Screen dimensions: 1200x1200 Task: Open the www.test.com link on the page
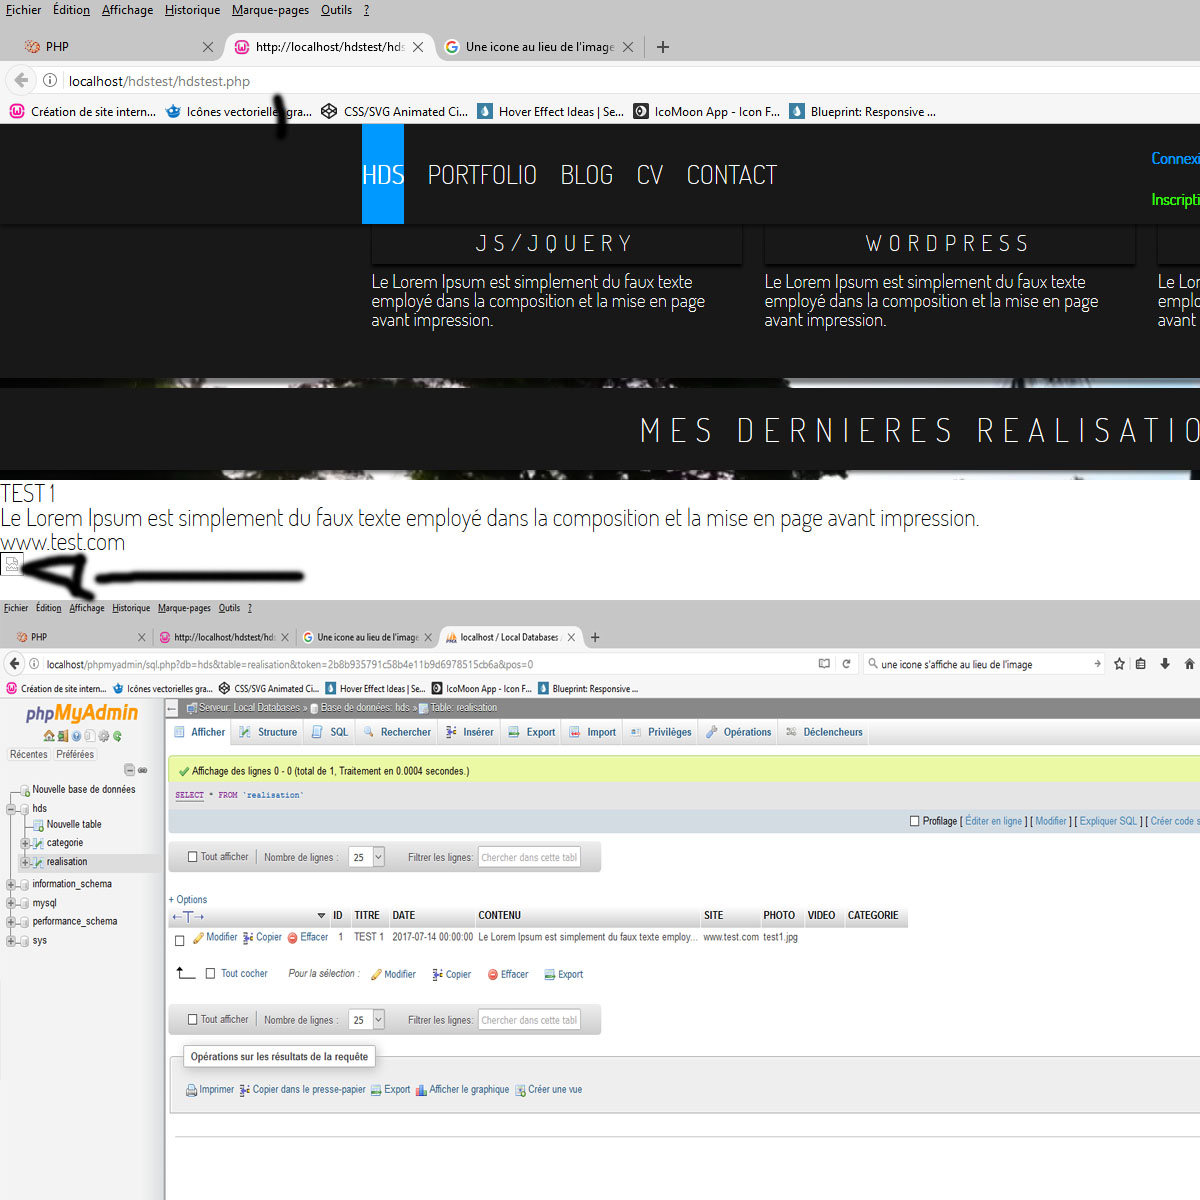pyautogui.click(x=62, y=543)
